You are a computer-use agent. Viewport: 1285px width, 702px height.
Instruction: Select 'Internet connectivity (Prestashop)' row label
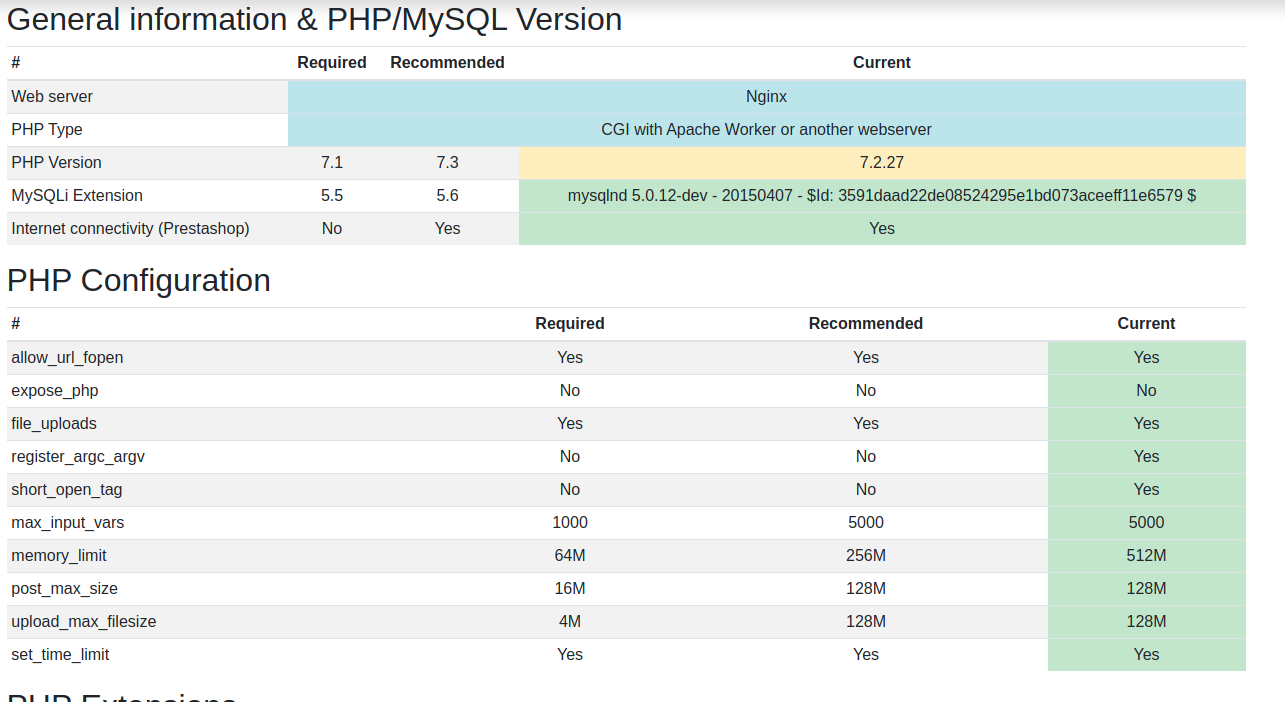click(x=130, y=229)
